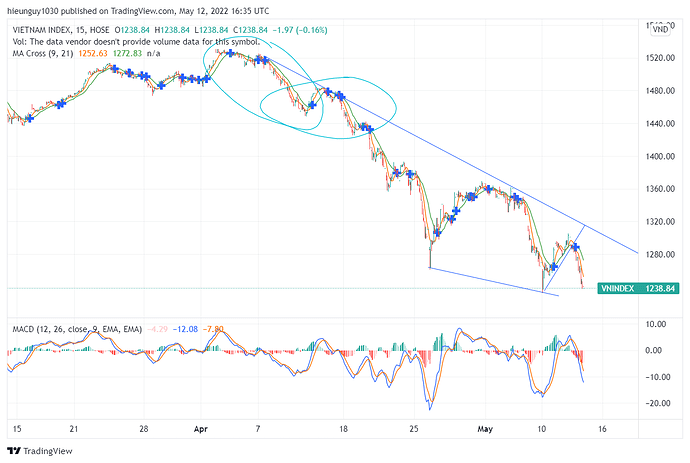Image resolution: width=690 pixels, height=463 pixels.
Task: Click the MACD signal value −7.80
Action: coord(213,329)
